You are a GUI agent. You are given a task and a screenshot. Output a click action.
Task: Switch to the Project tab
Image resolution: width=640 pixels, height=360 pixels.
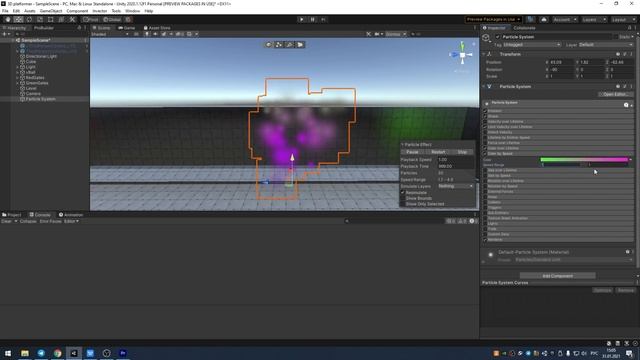click(12, 215)
